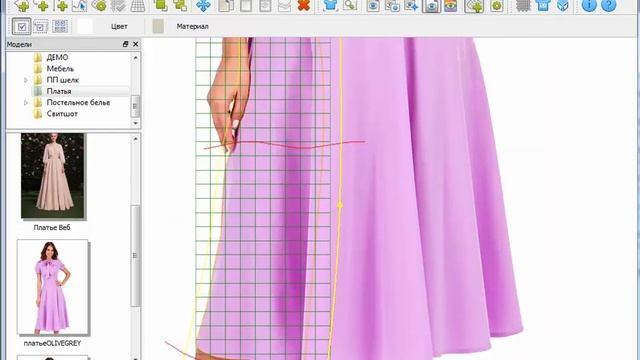Select the Свитшот folder
The image size is (640, 360).
point(62,114)
